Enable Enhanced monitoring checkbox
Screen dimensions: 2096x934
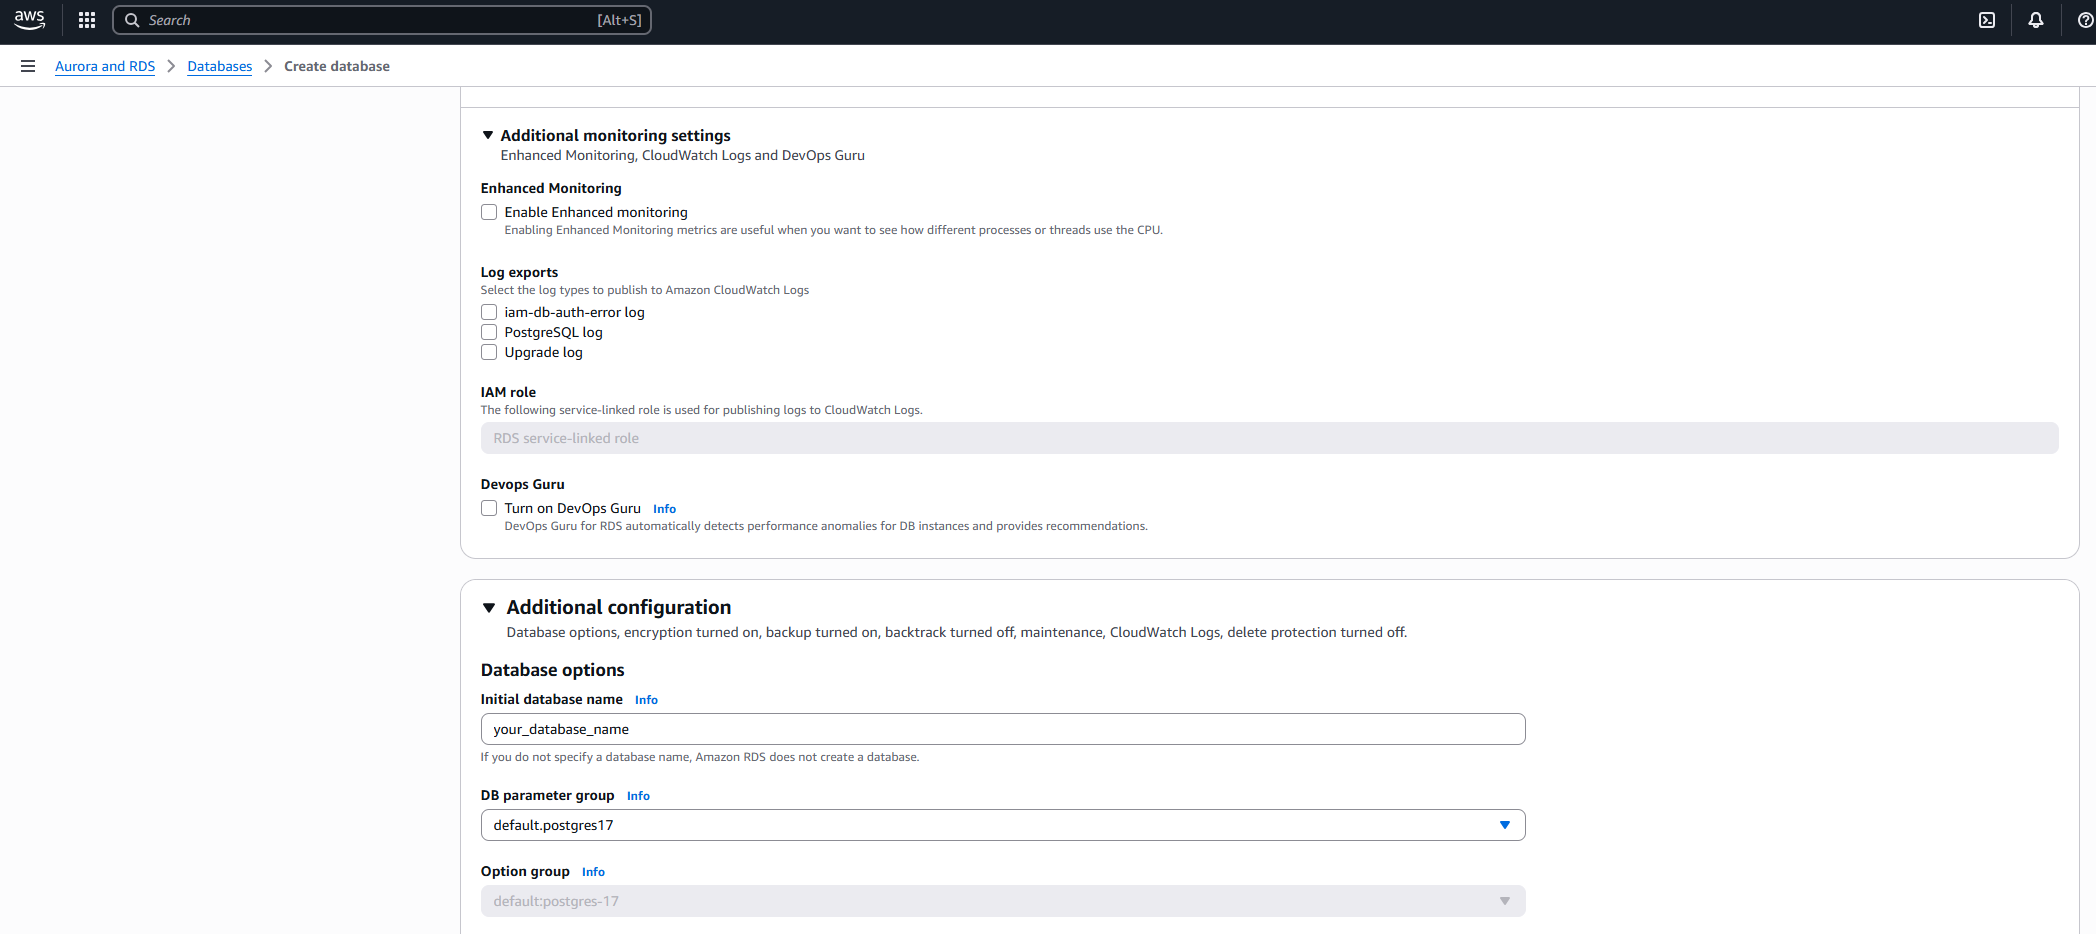click(489, 212)
